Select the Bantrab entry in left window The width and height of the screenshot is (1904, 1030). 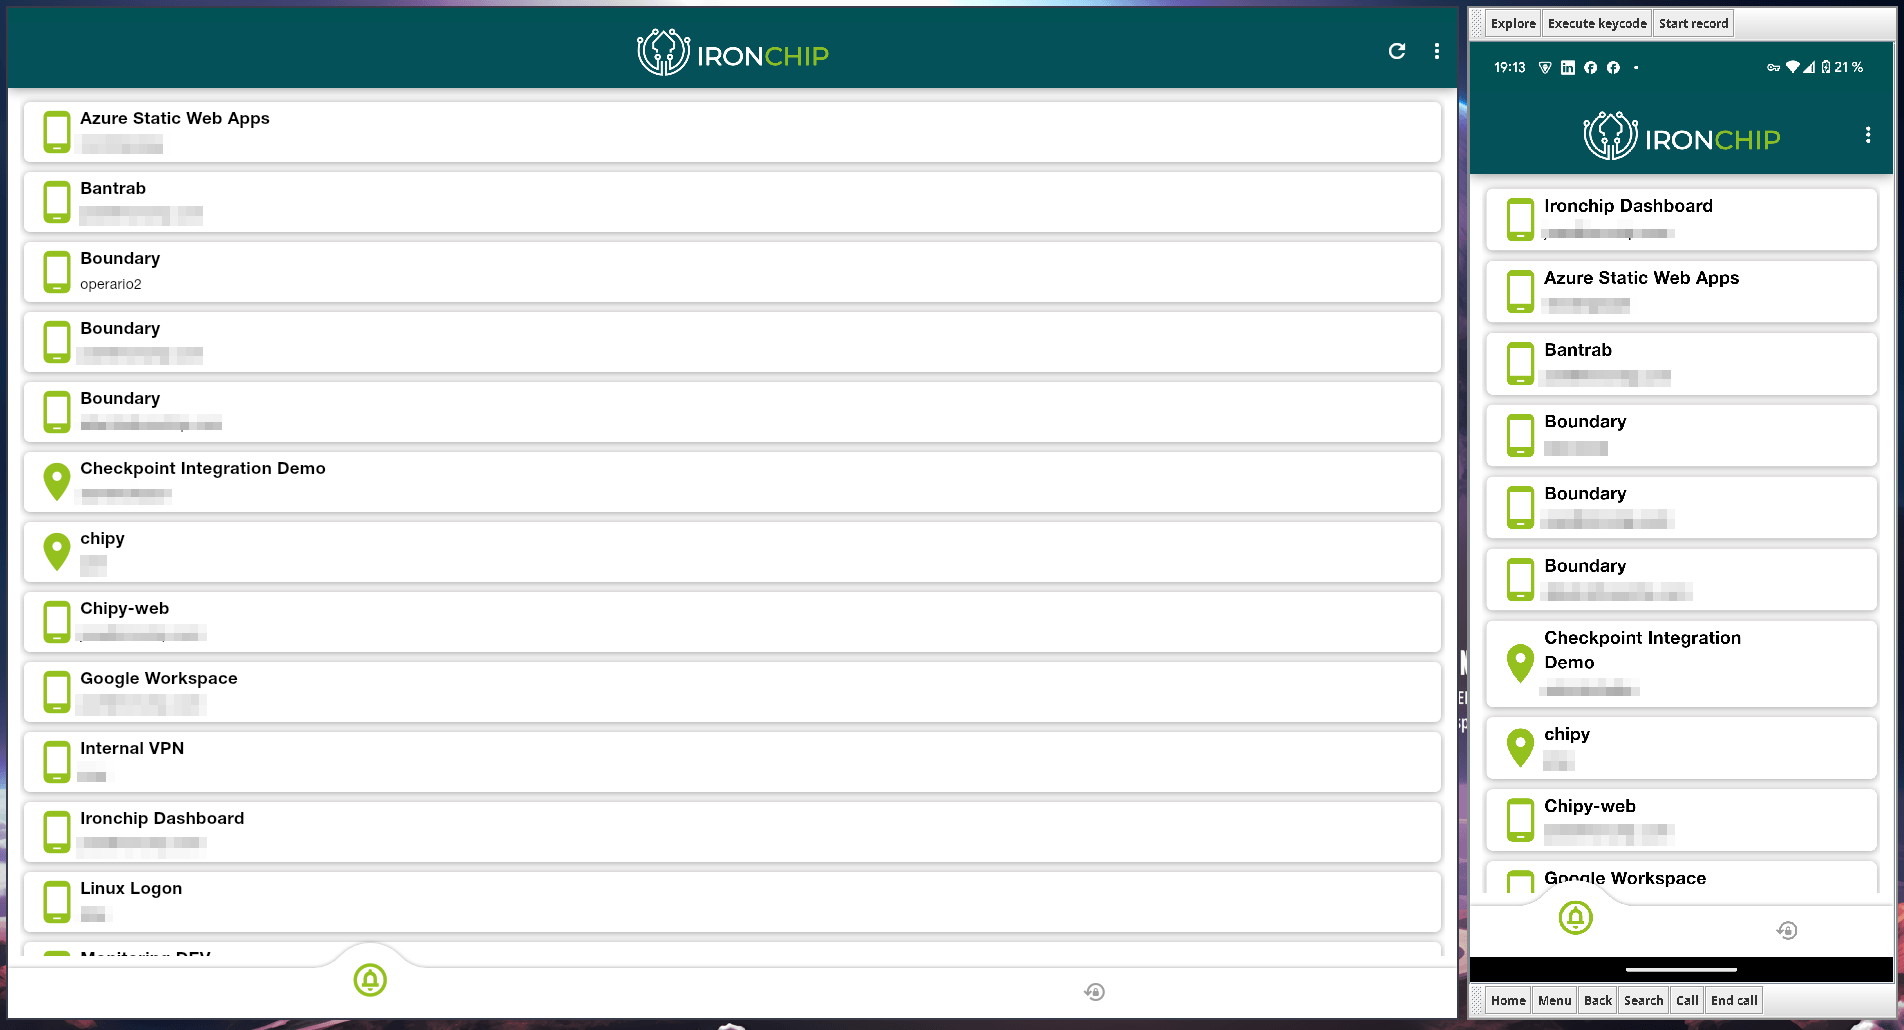click(732, 202)
